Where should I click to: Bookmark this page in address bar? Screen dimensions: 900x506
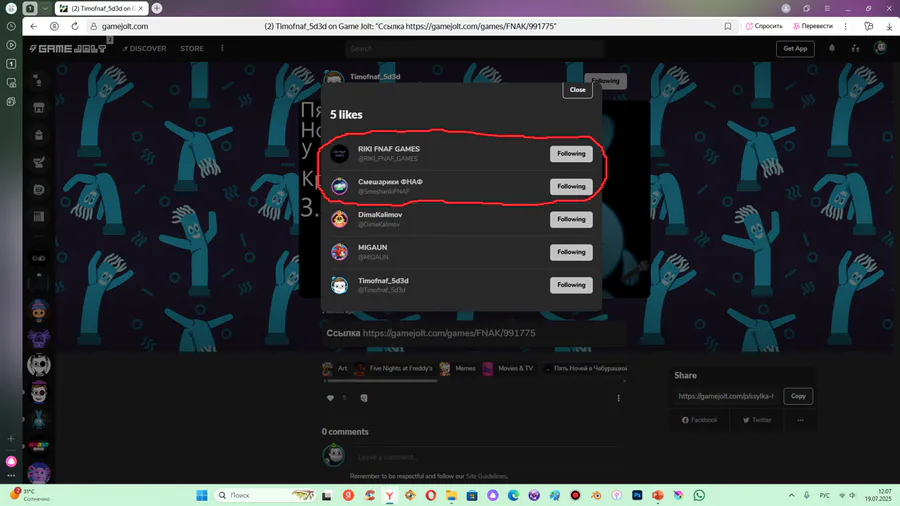tap(728, 26)
